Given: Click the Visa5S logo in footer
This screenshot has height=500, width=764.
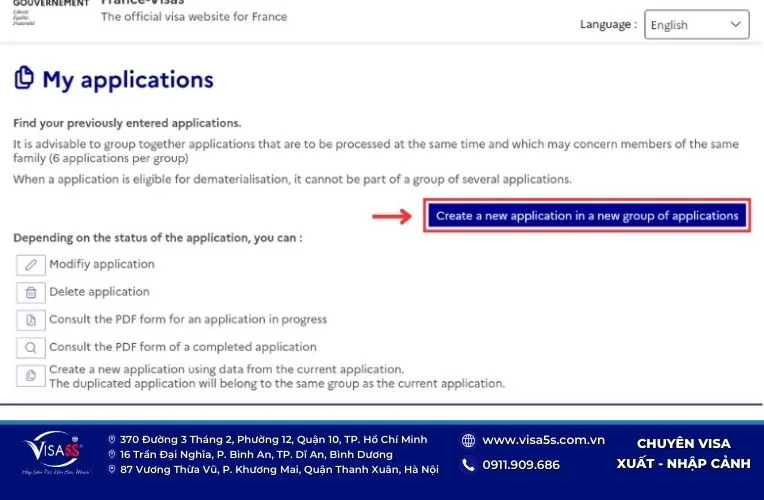Looking at the screenshot, I should point(54,453).
